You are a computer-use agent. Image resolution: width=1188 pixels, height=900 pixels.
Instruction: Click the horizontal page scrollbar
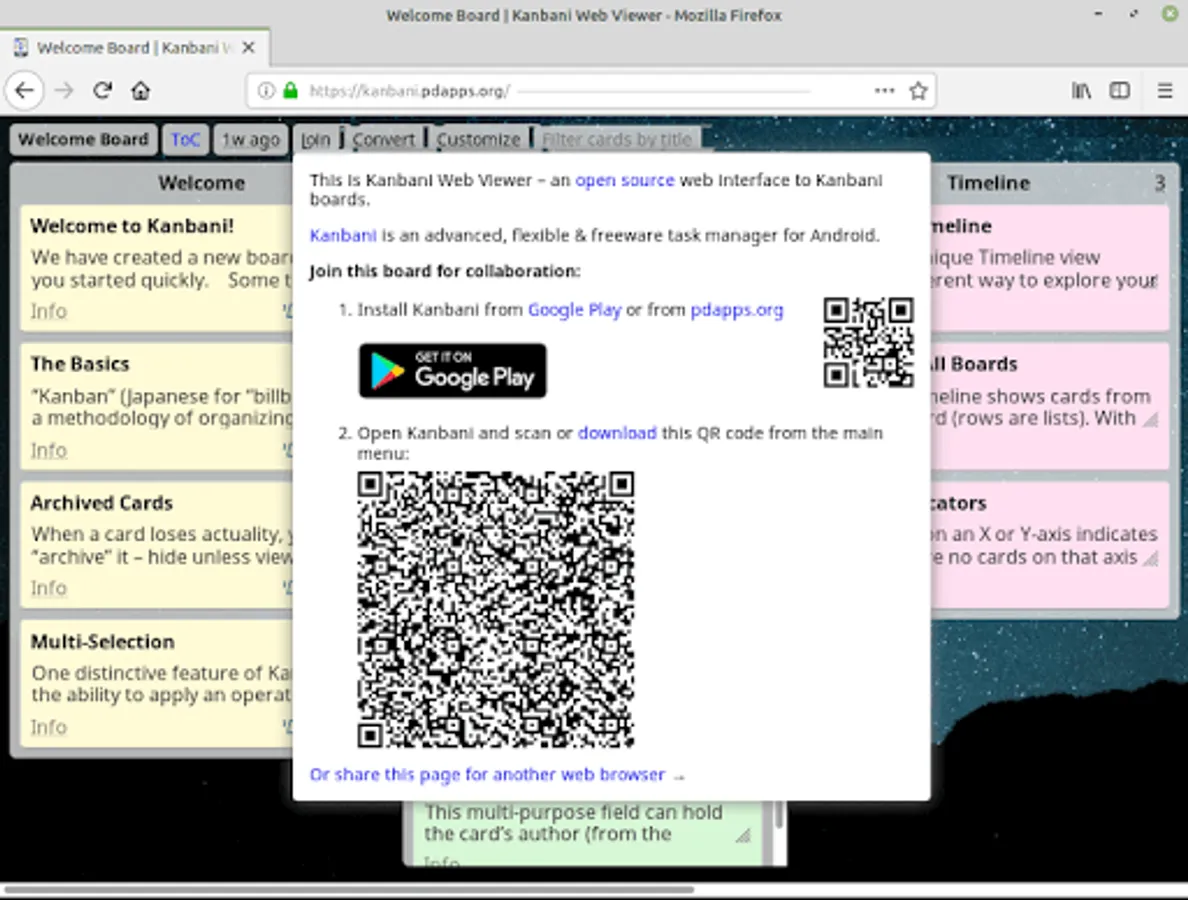tap(349, 889)
